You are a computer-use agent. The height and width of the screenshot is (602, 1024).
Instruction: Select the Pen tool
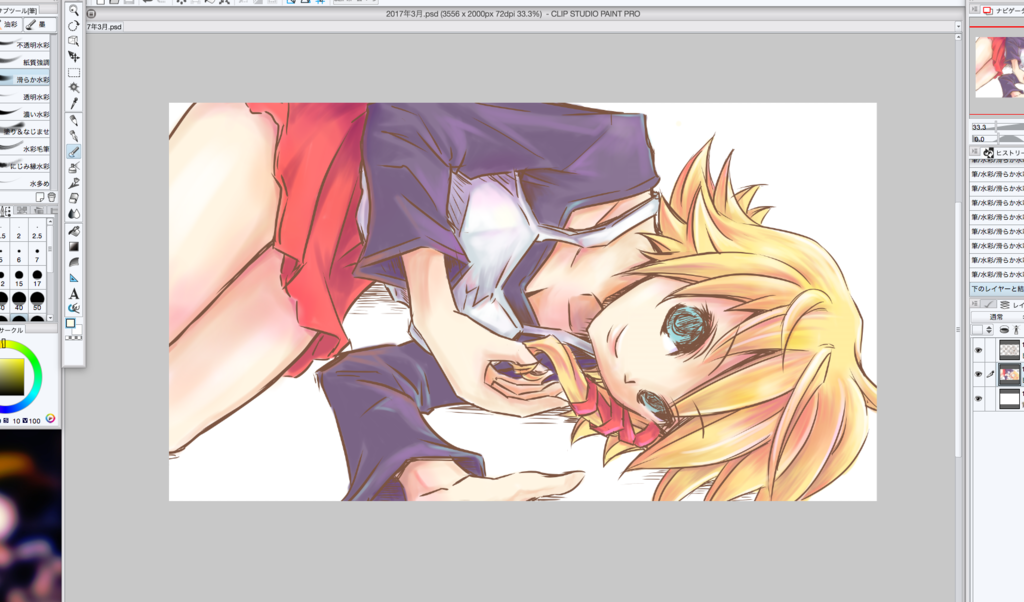pos(74,121)
